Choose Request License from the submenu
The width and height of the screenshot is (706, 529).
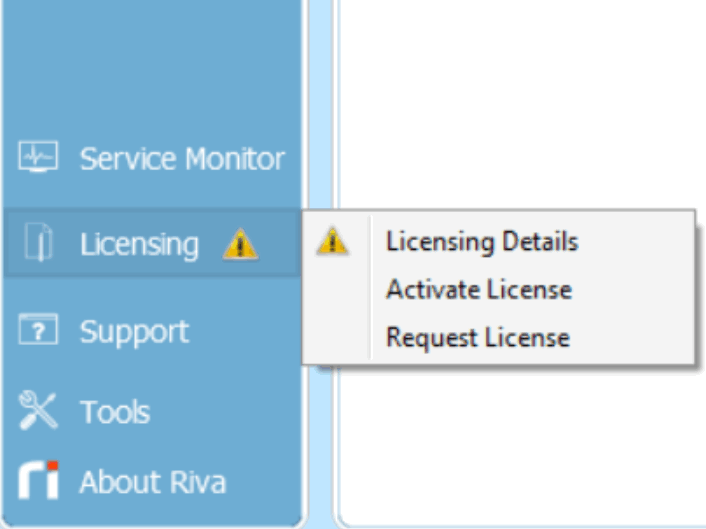tap(478, 338)
